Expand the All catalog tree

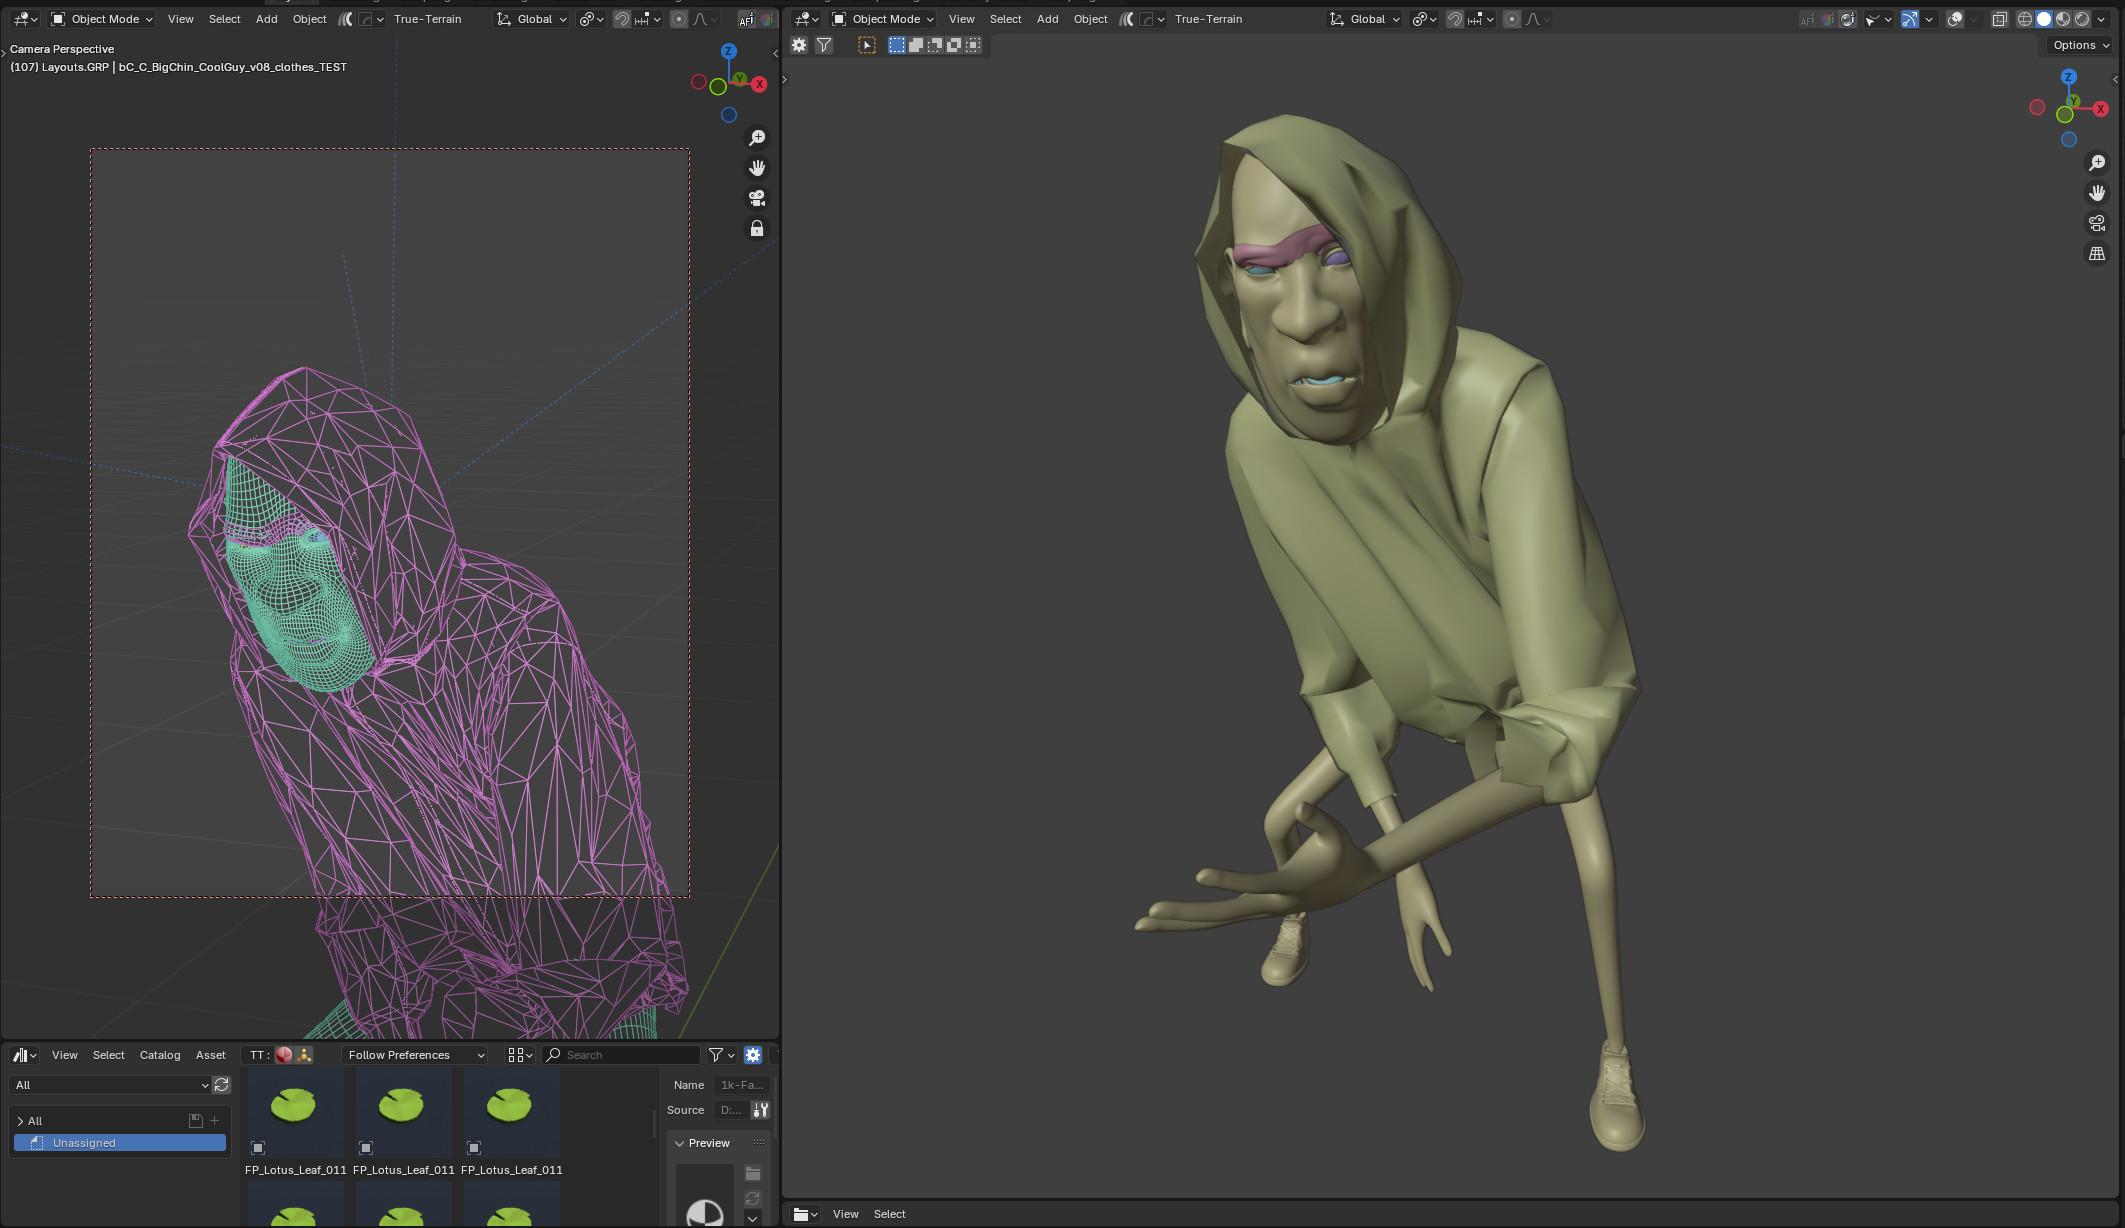pos(20,1121)
